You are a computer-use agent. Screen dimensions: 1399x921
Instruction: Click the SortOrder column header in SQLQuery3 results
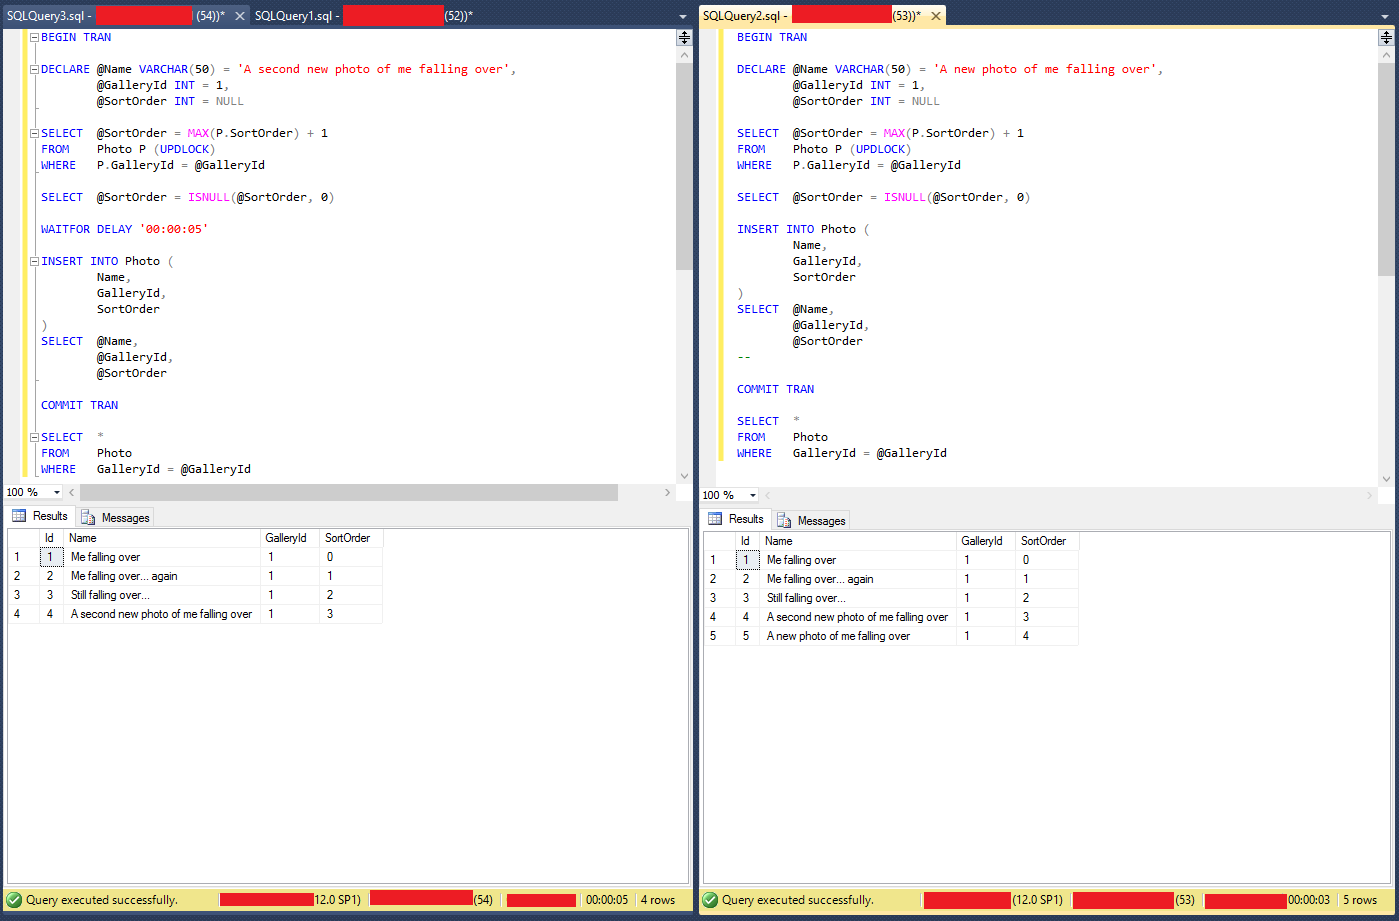[x=351, y=538]
